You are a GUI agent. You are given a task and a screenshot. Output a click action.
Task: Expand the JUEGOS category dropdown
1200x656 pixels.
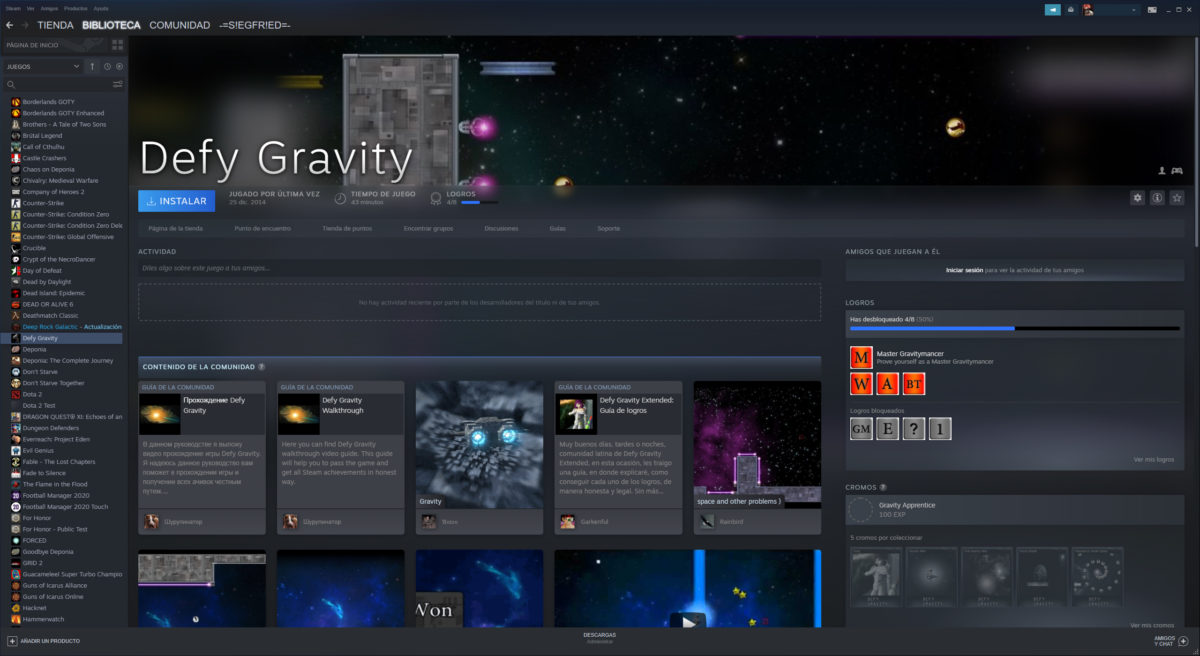[x=43, y=66]
